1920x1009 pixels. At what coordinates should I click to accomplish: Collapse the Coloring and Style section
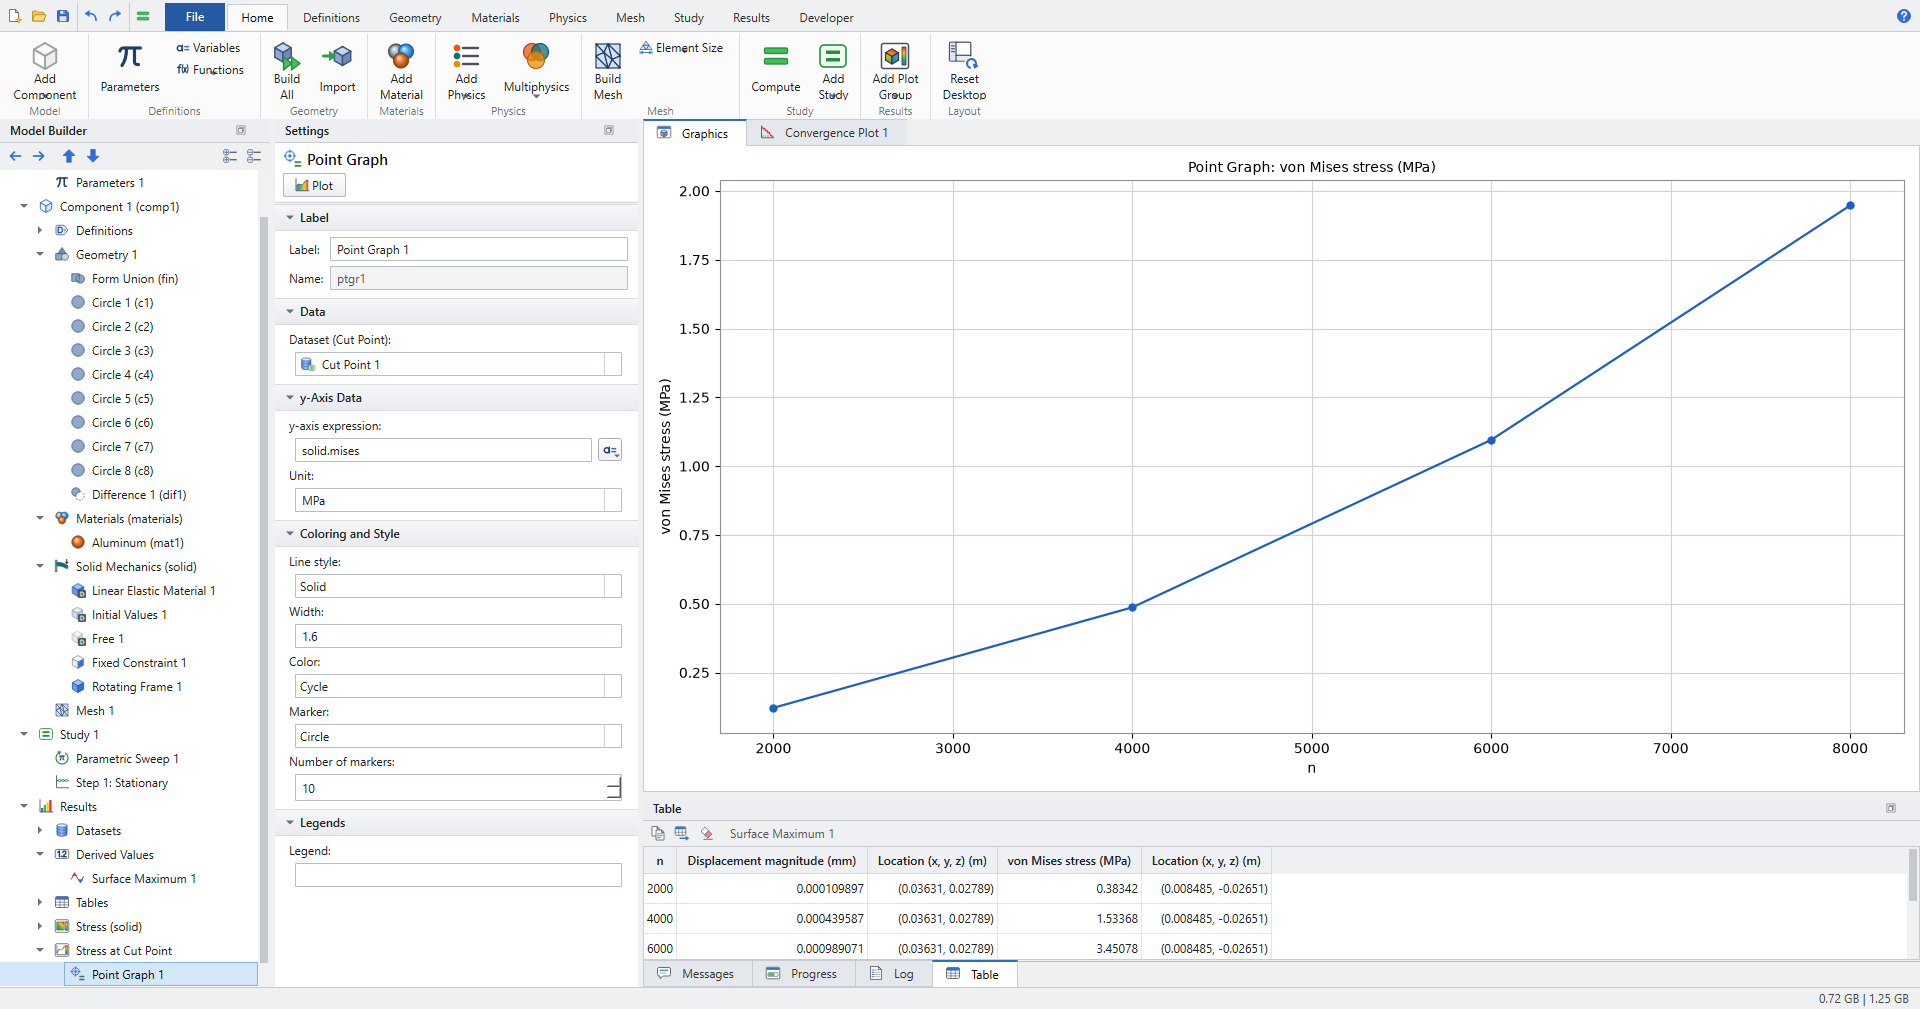[290, 534]
